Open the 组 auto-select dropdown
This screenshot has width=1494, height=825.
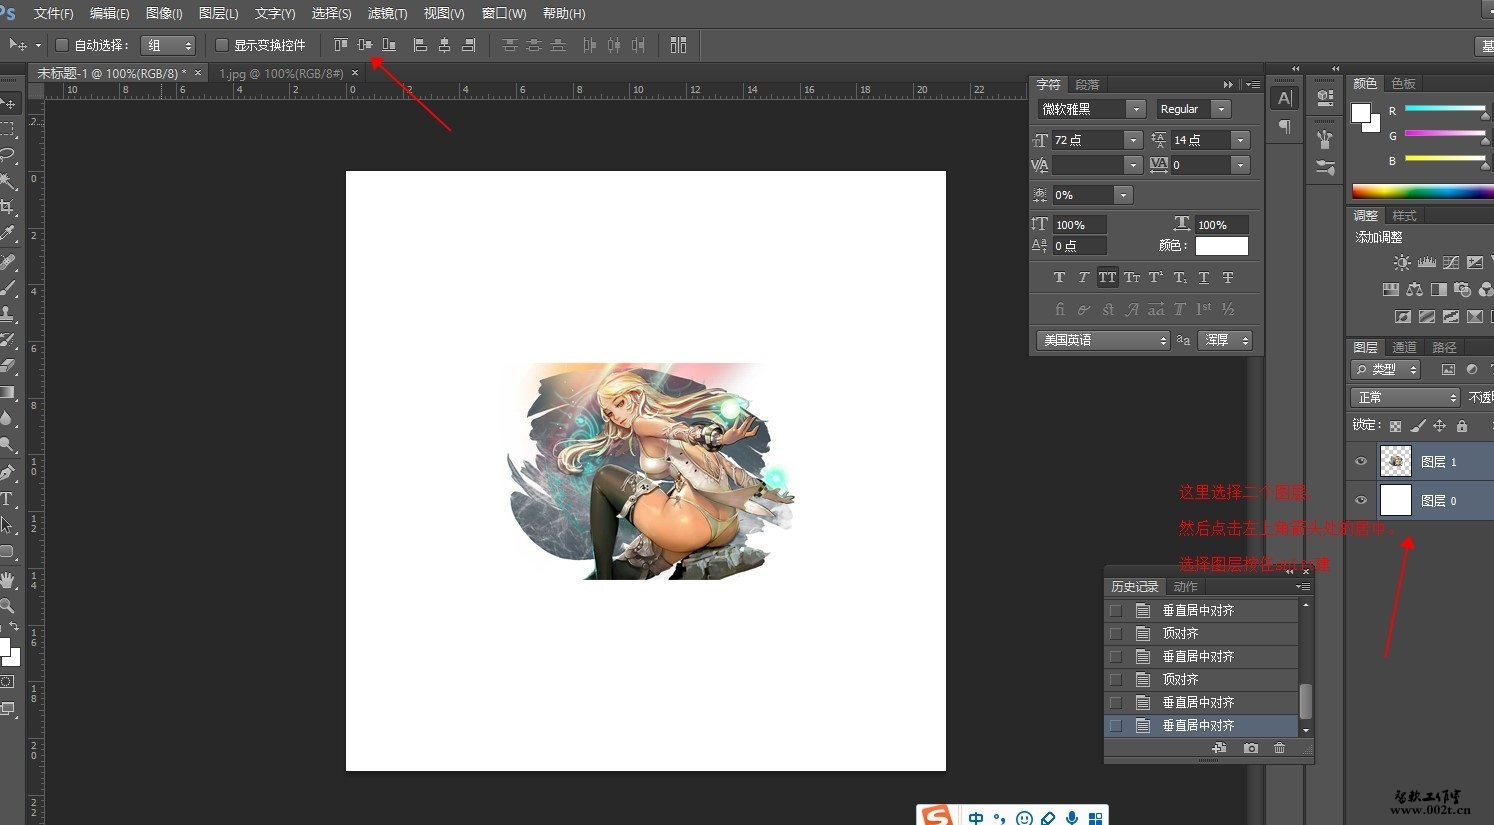168,45
